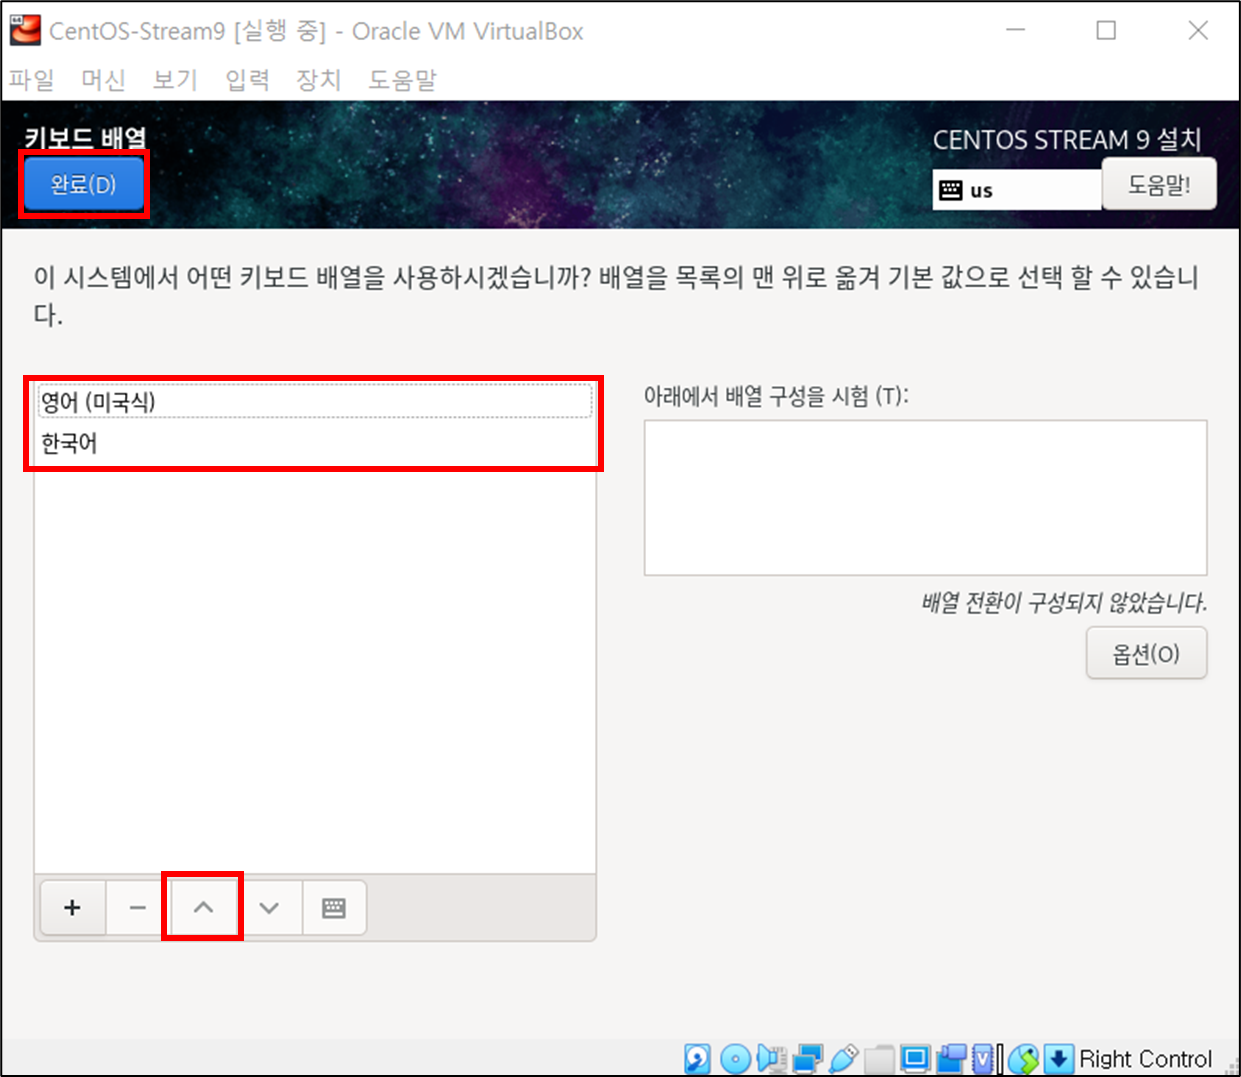
Task: Move selected layout up with arrow
Action: pyautogui.click(x=203, y=907)
